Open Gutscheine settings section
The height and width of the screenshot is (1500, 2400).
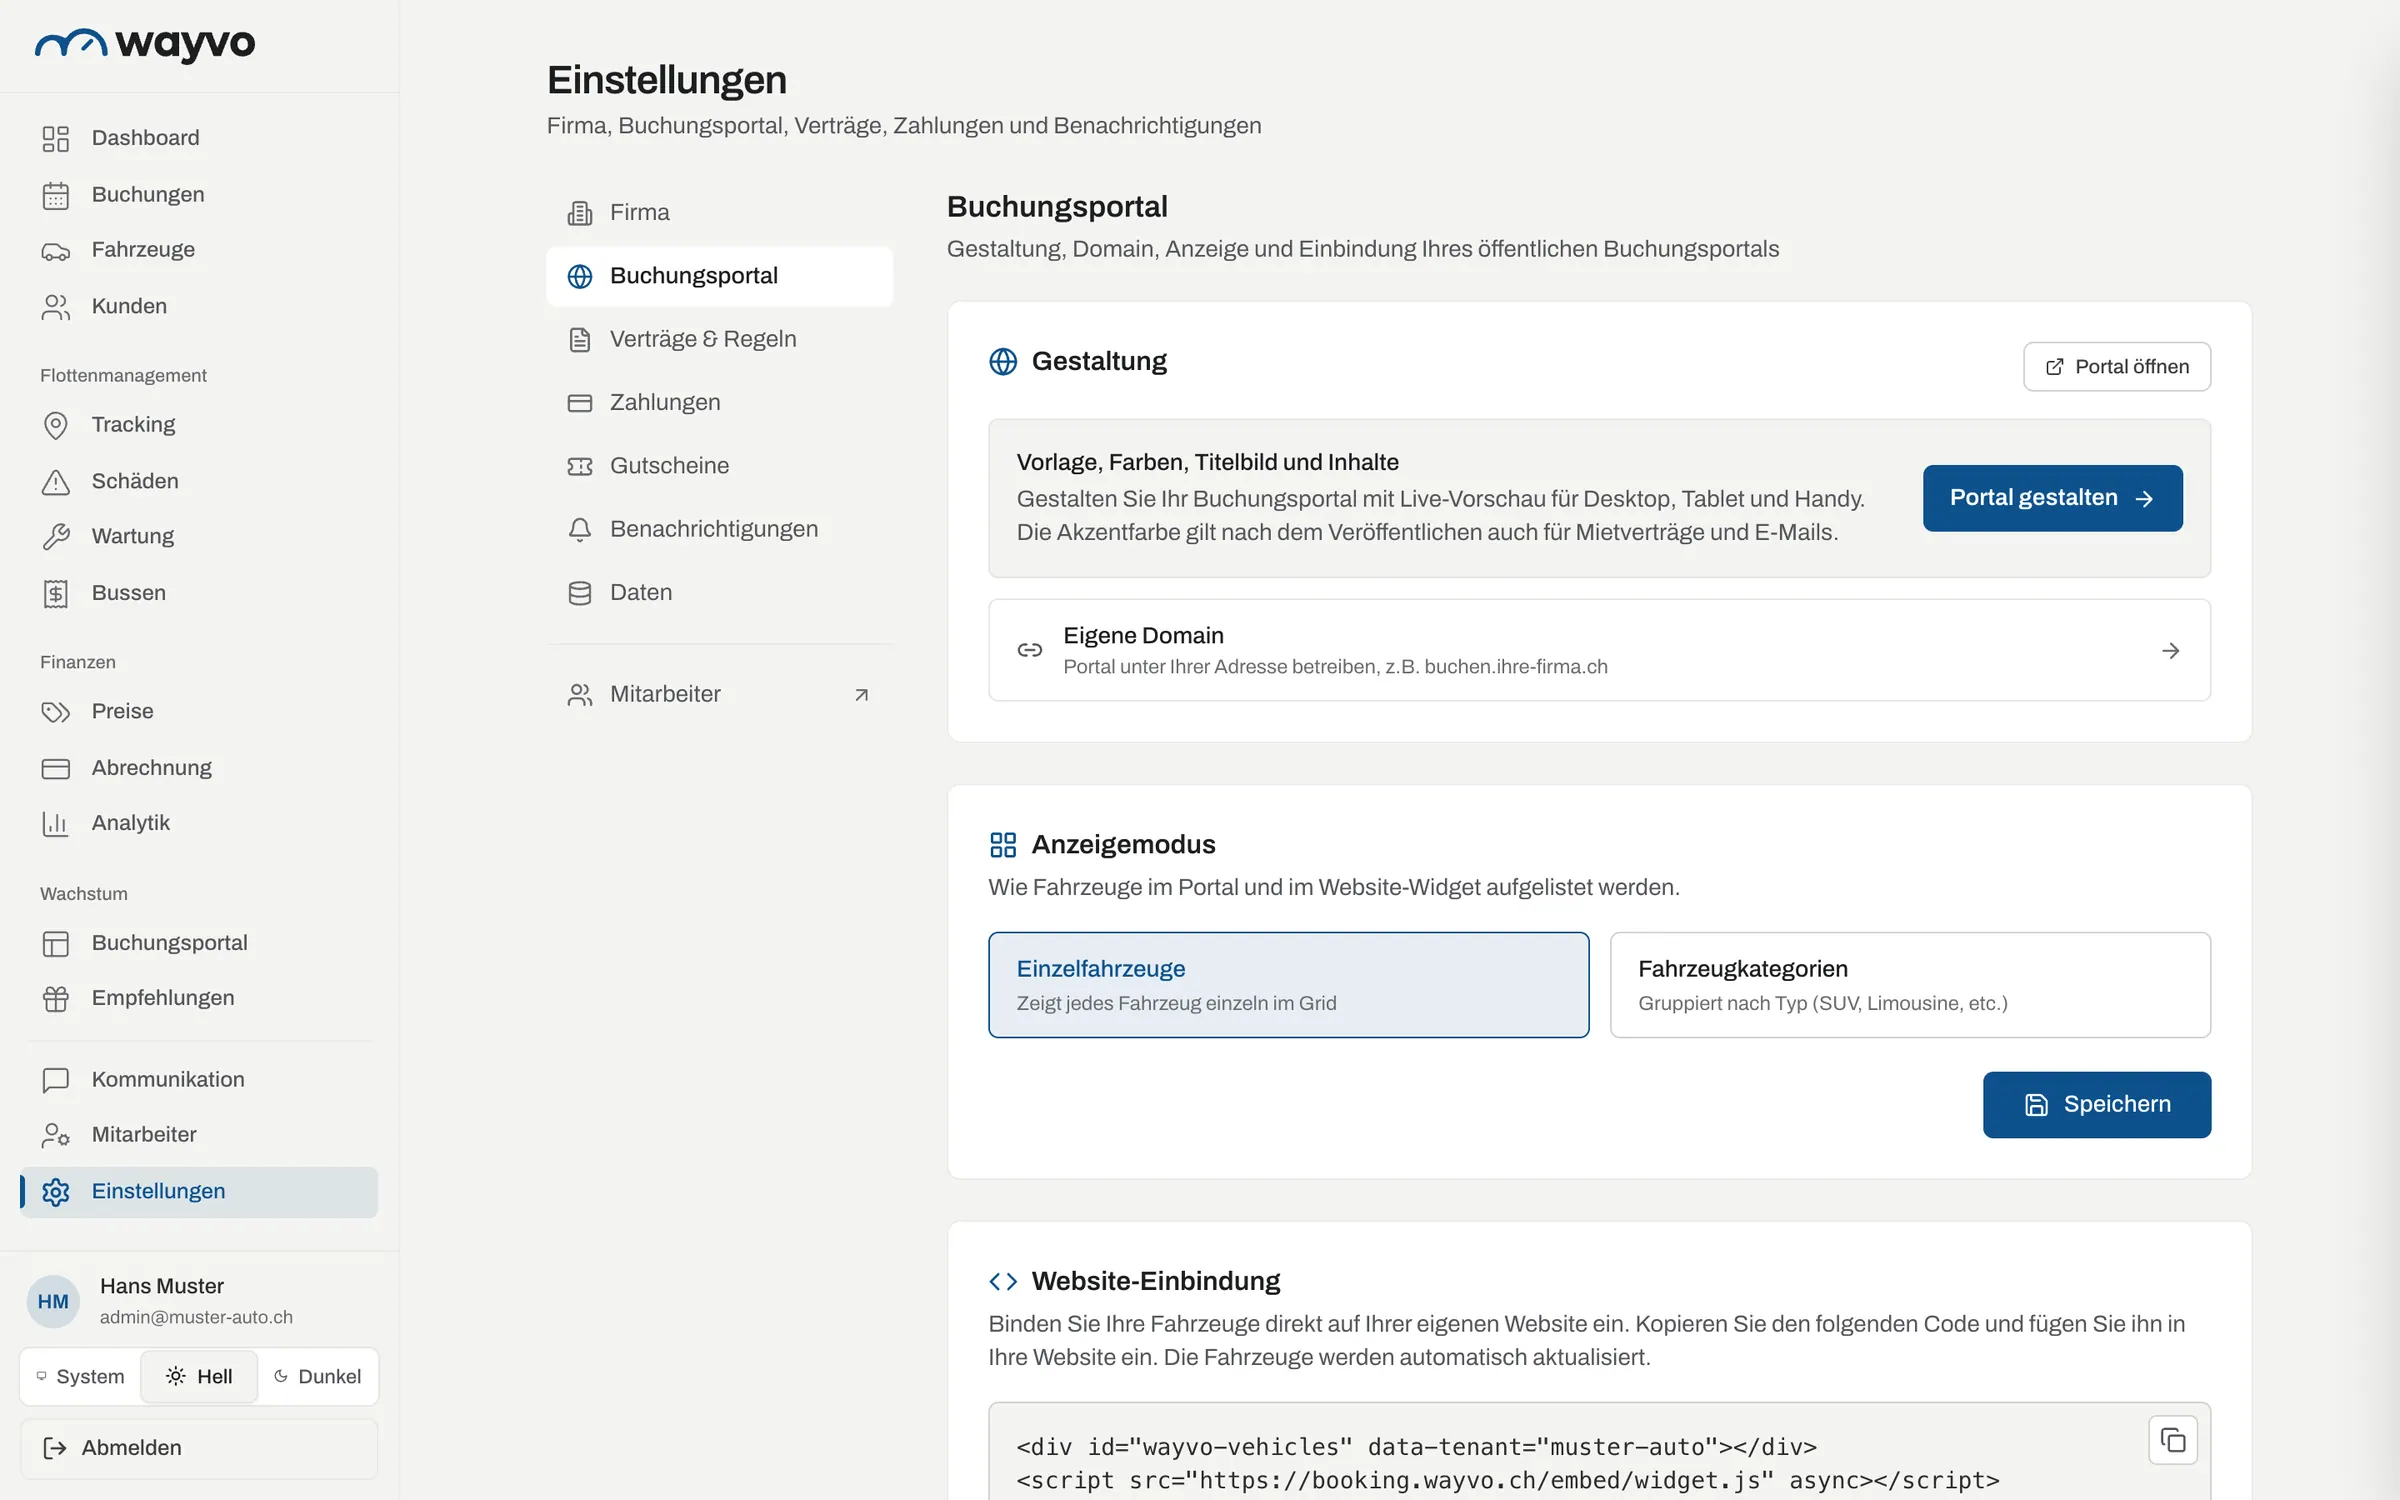click(719, 466)
